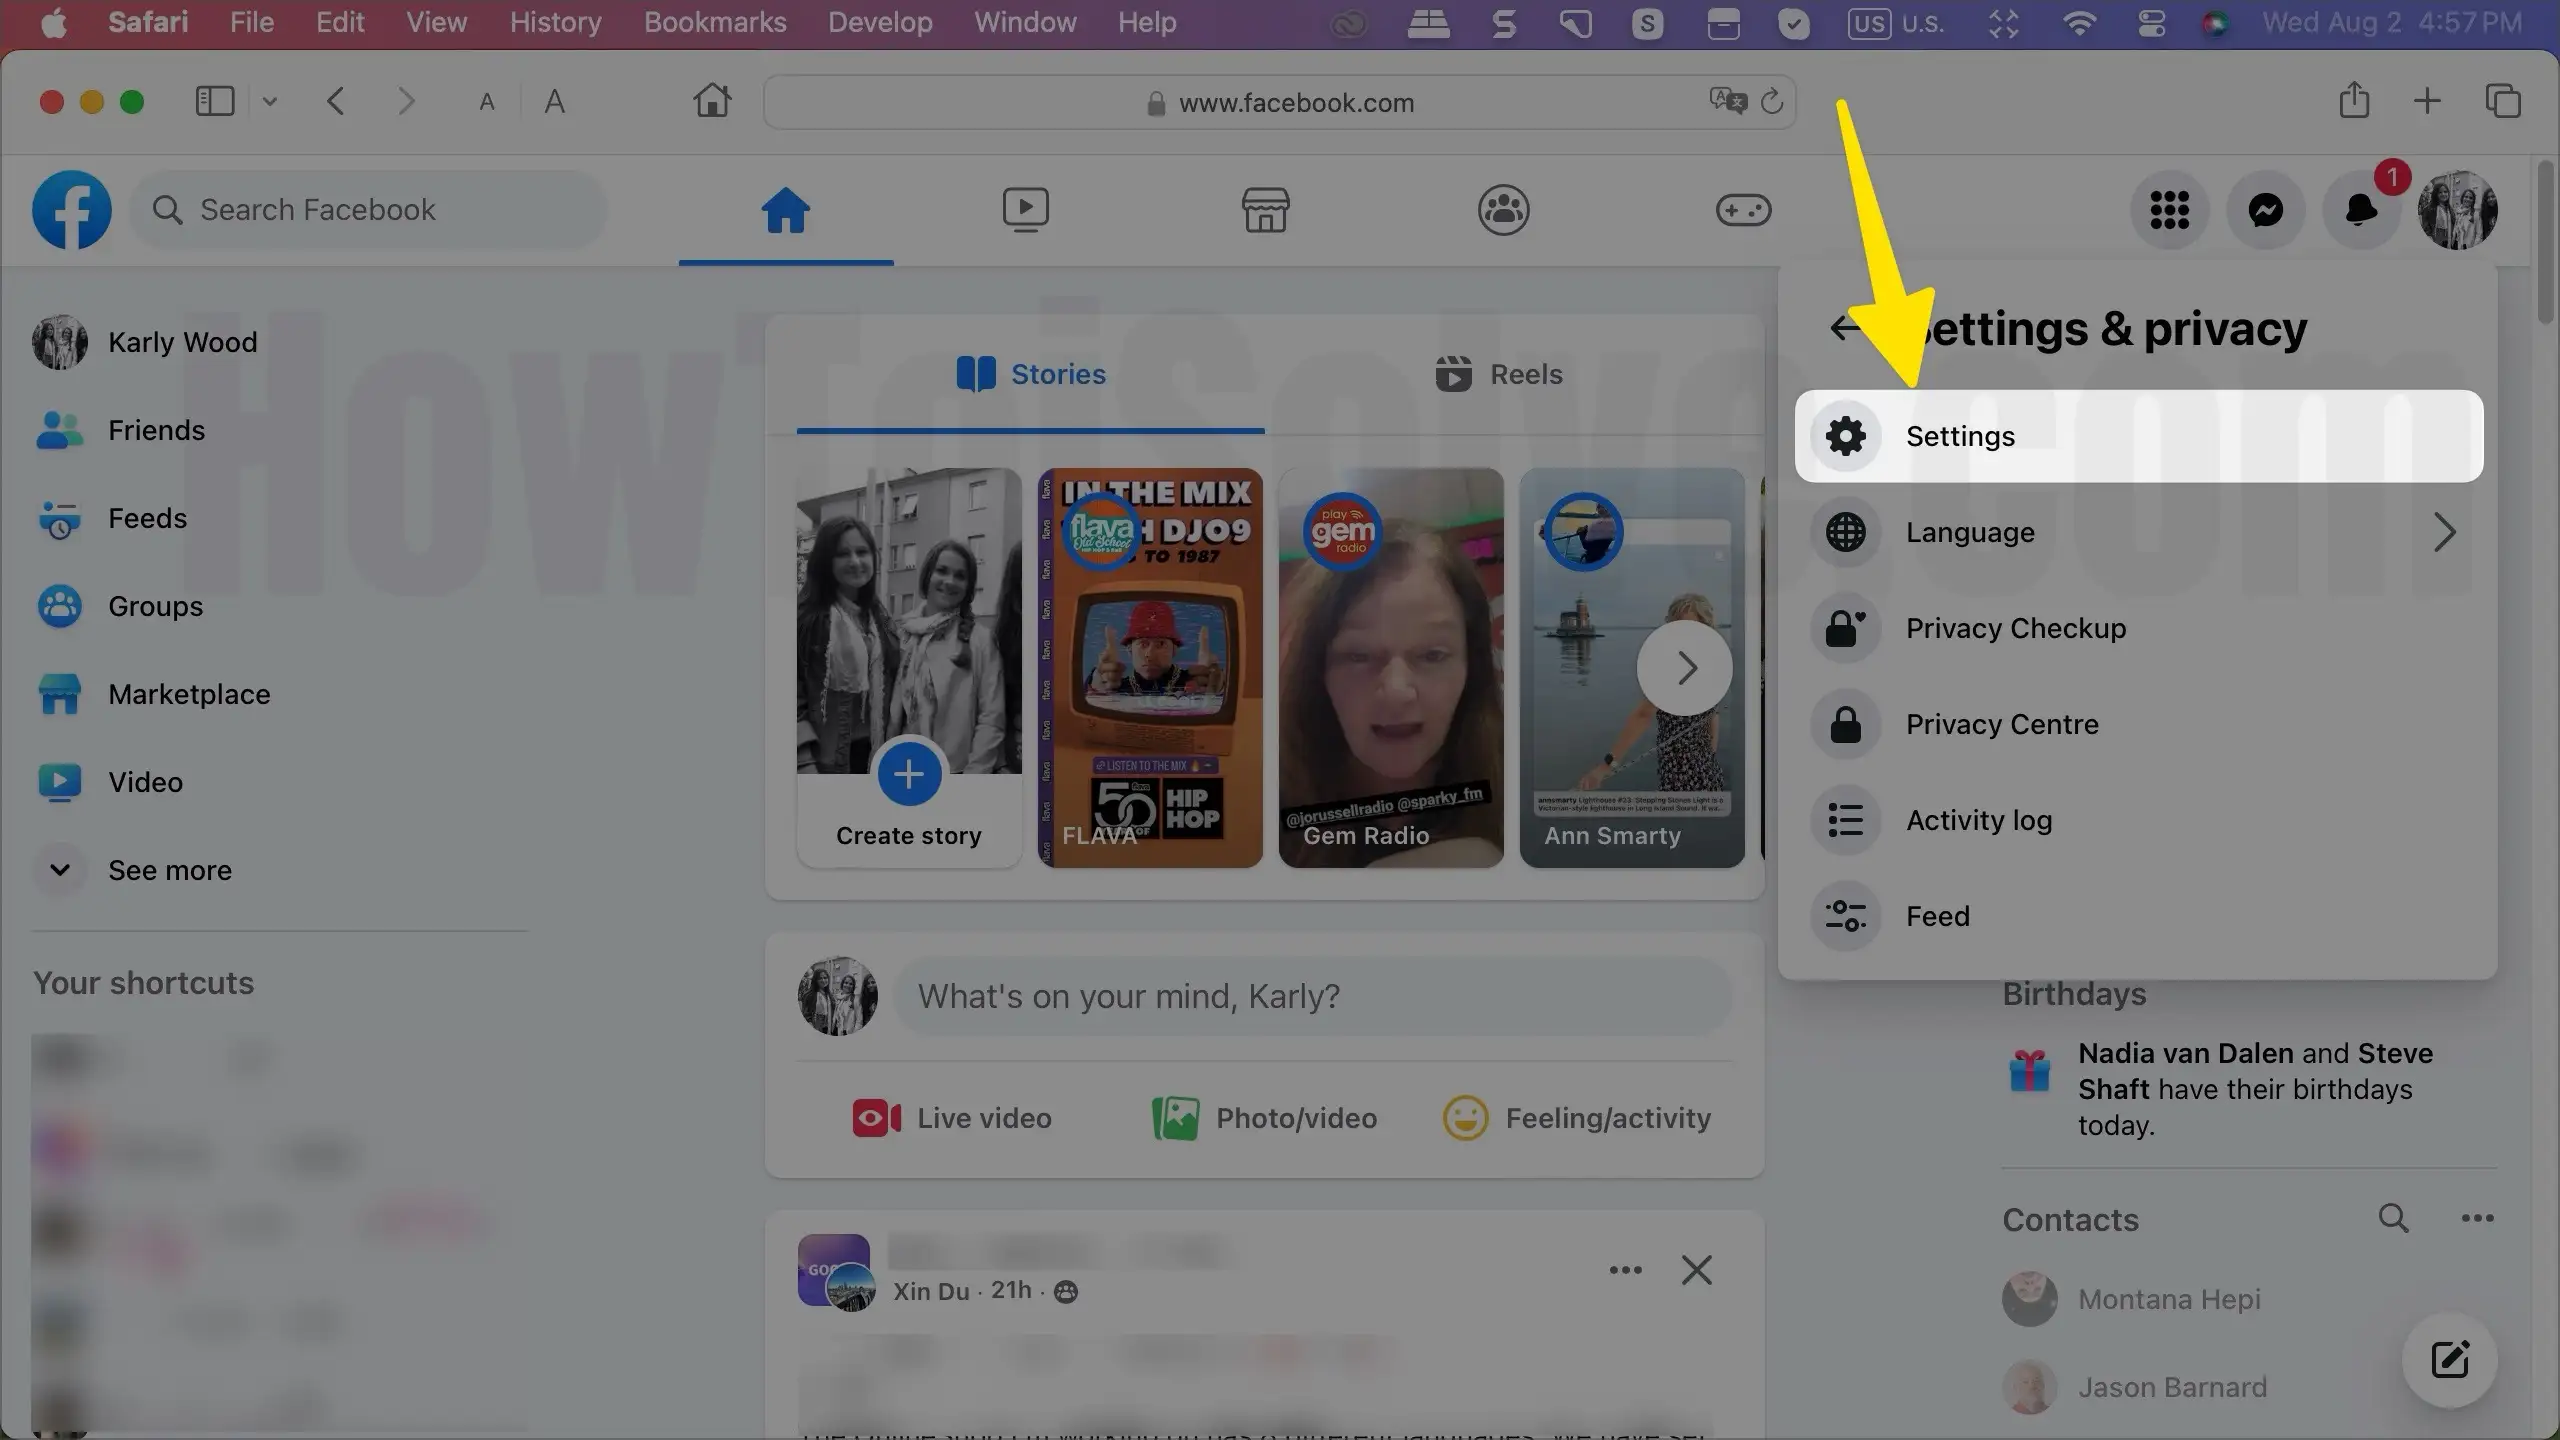This screenshot has height=1440, width=2560.
Task: Click the www.facebook.com address bar
Action: 1280,102
